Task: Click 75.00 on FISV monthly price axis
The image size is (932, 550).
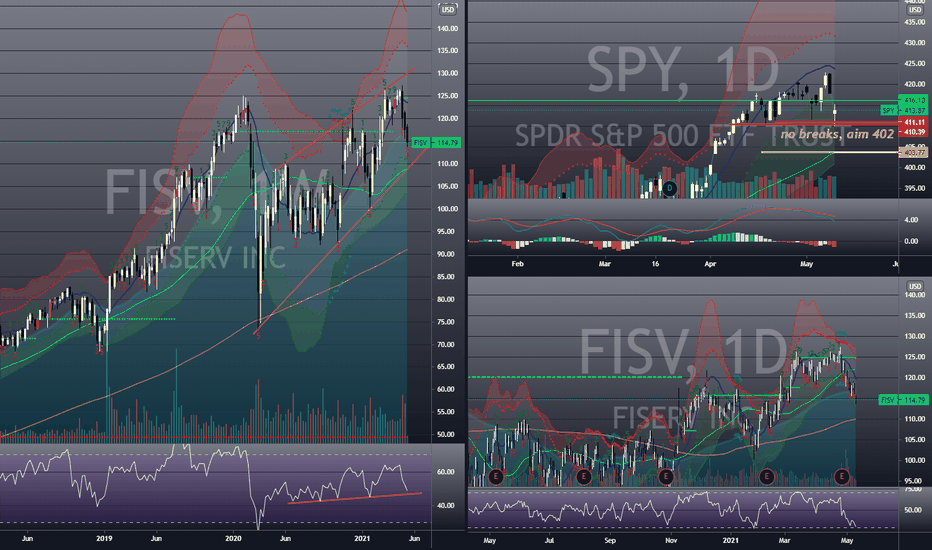Action: (x=448, y=322)
